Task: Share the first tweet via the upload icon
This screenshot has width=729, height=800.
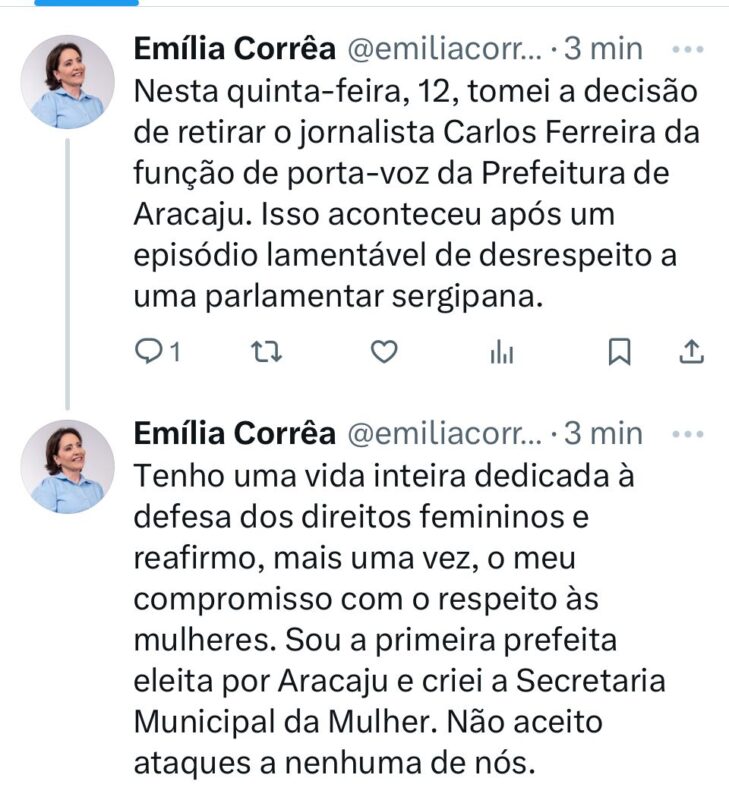Action: click(x=691, y=352)
